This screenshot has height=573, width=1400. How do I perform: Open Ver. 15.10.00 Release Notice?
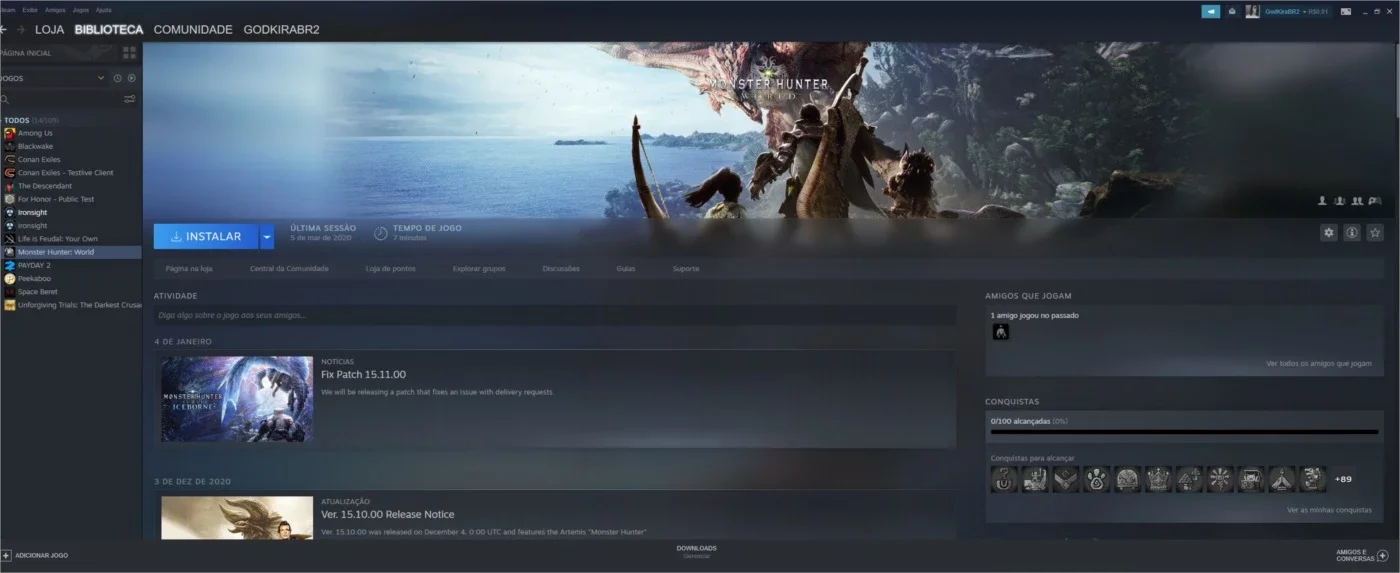(x=387, y=514)
